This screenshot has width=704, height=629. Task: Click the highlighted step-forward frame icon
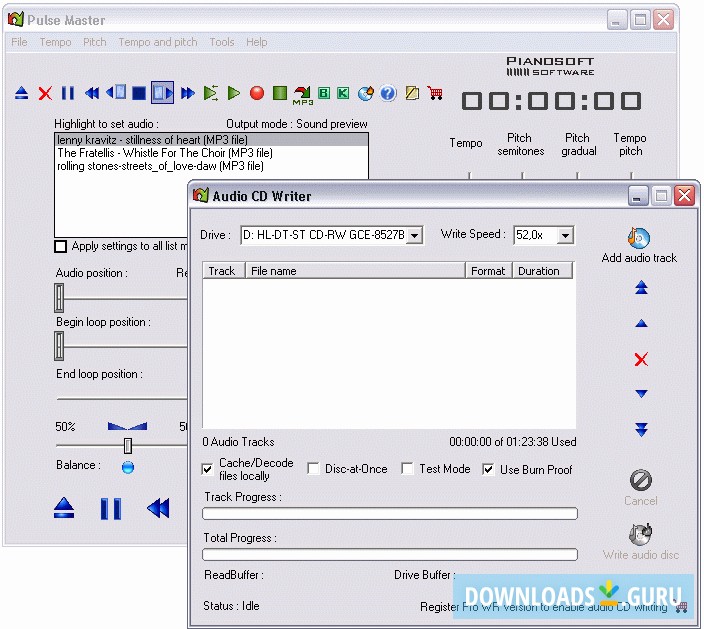coord(163,92)
